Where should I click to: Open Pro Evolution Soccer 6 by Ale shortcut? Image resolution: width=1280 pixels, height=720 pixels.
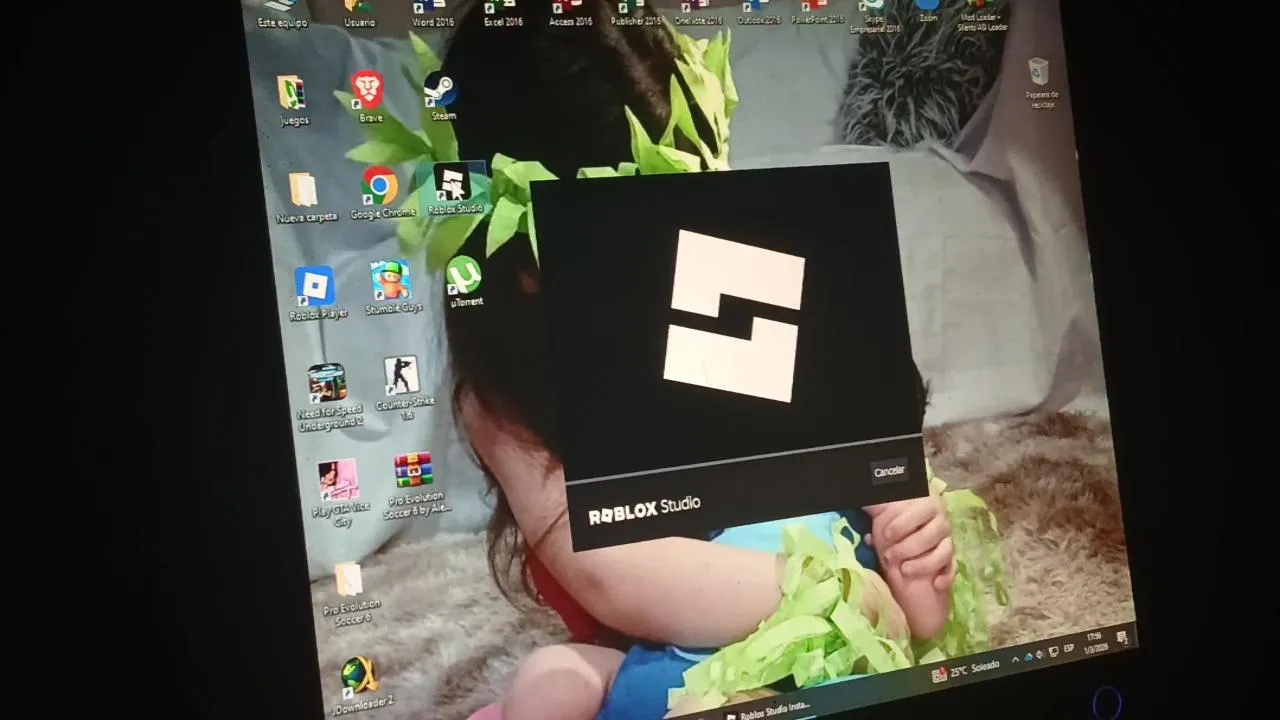tap(416, 485)
